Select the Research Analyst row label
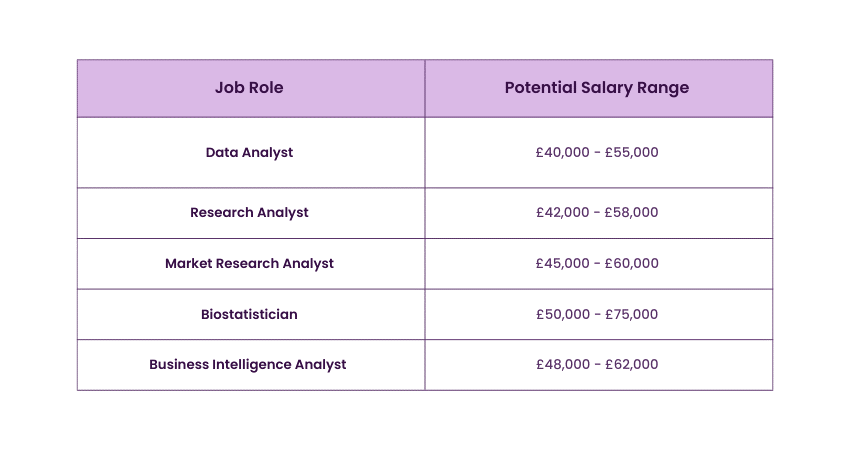850x450 pixels. pos(249,213)
